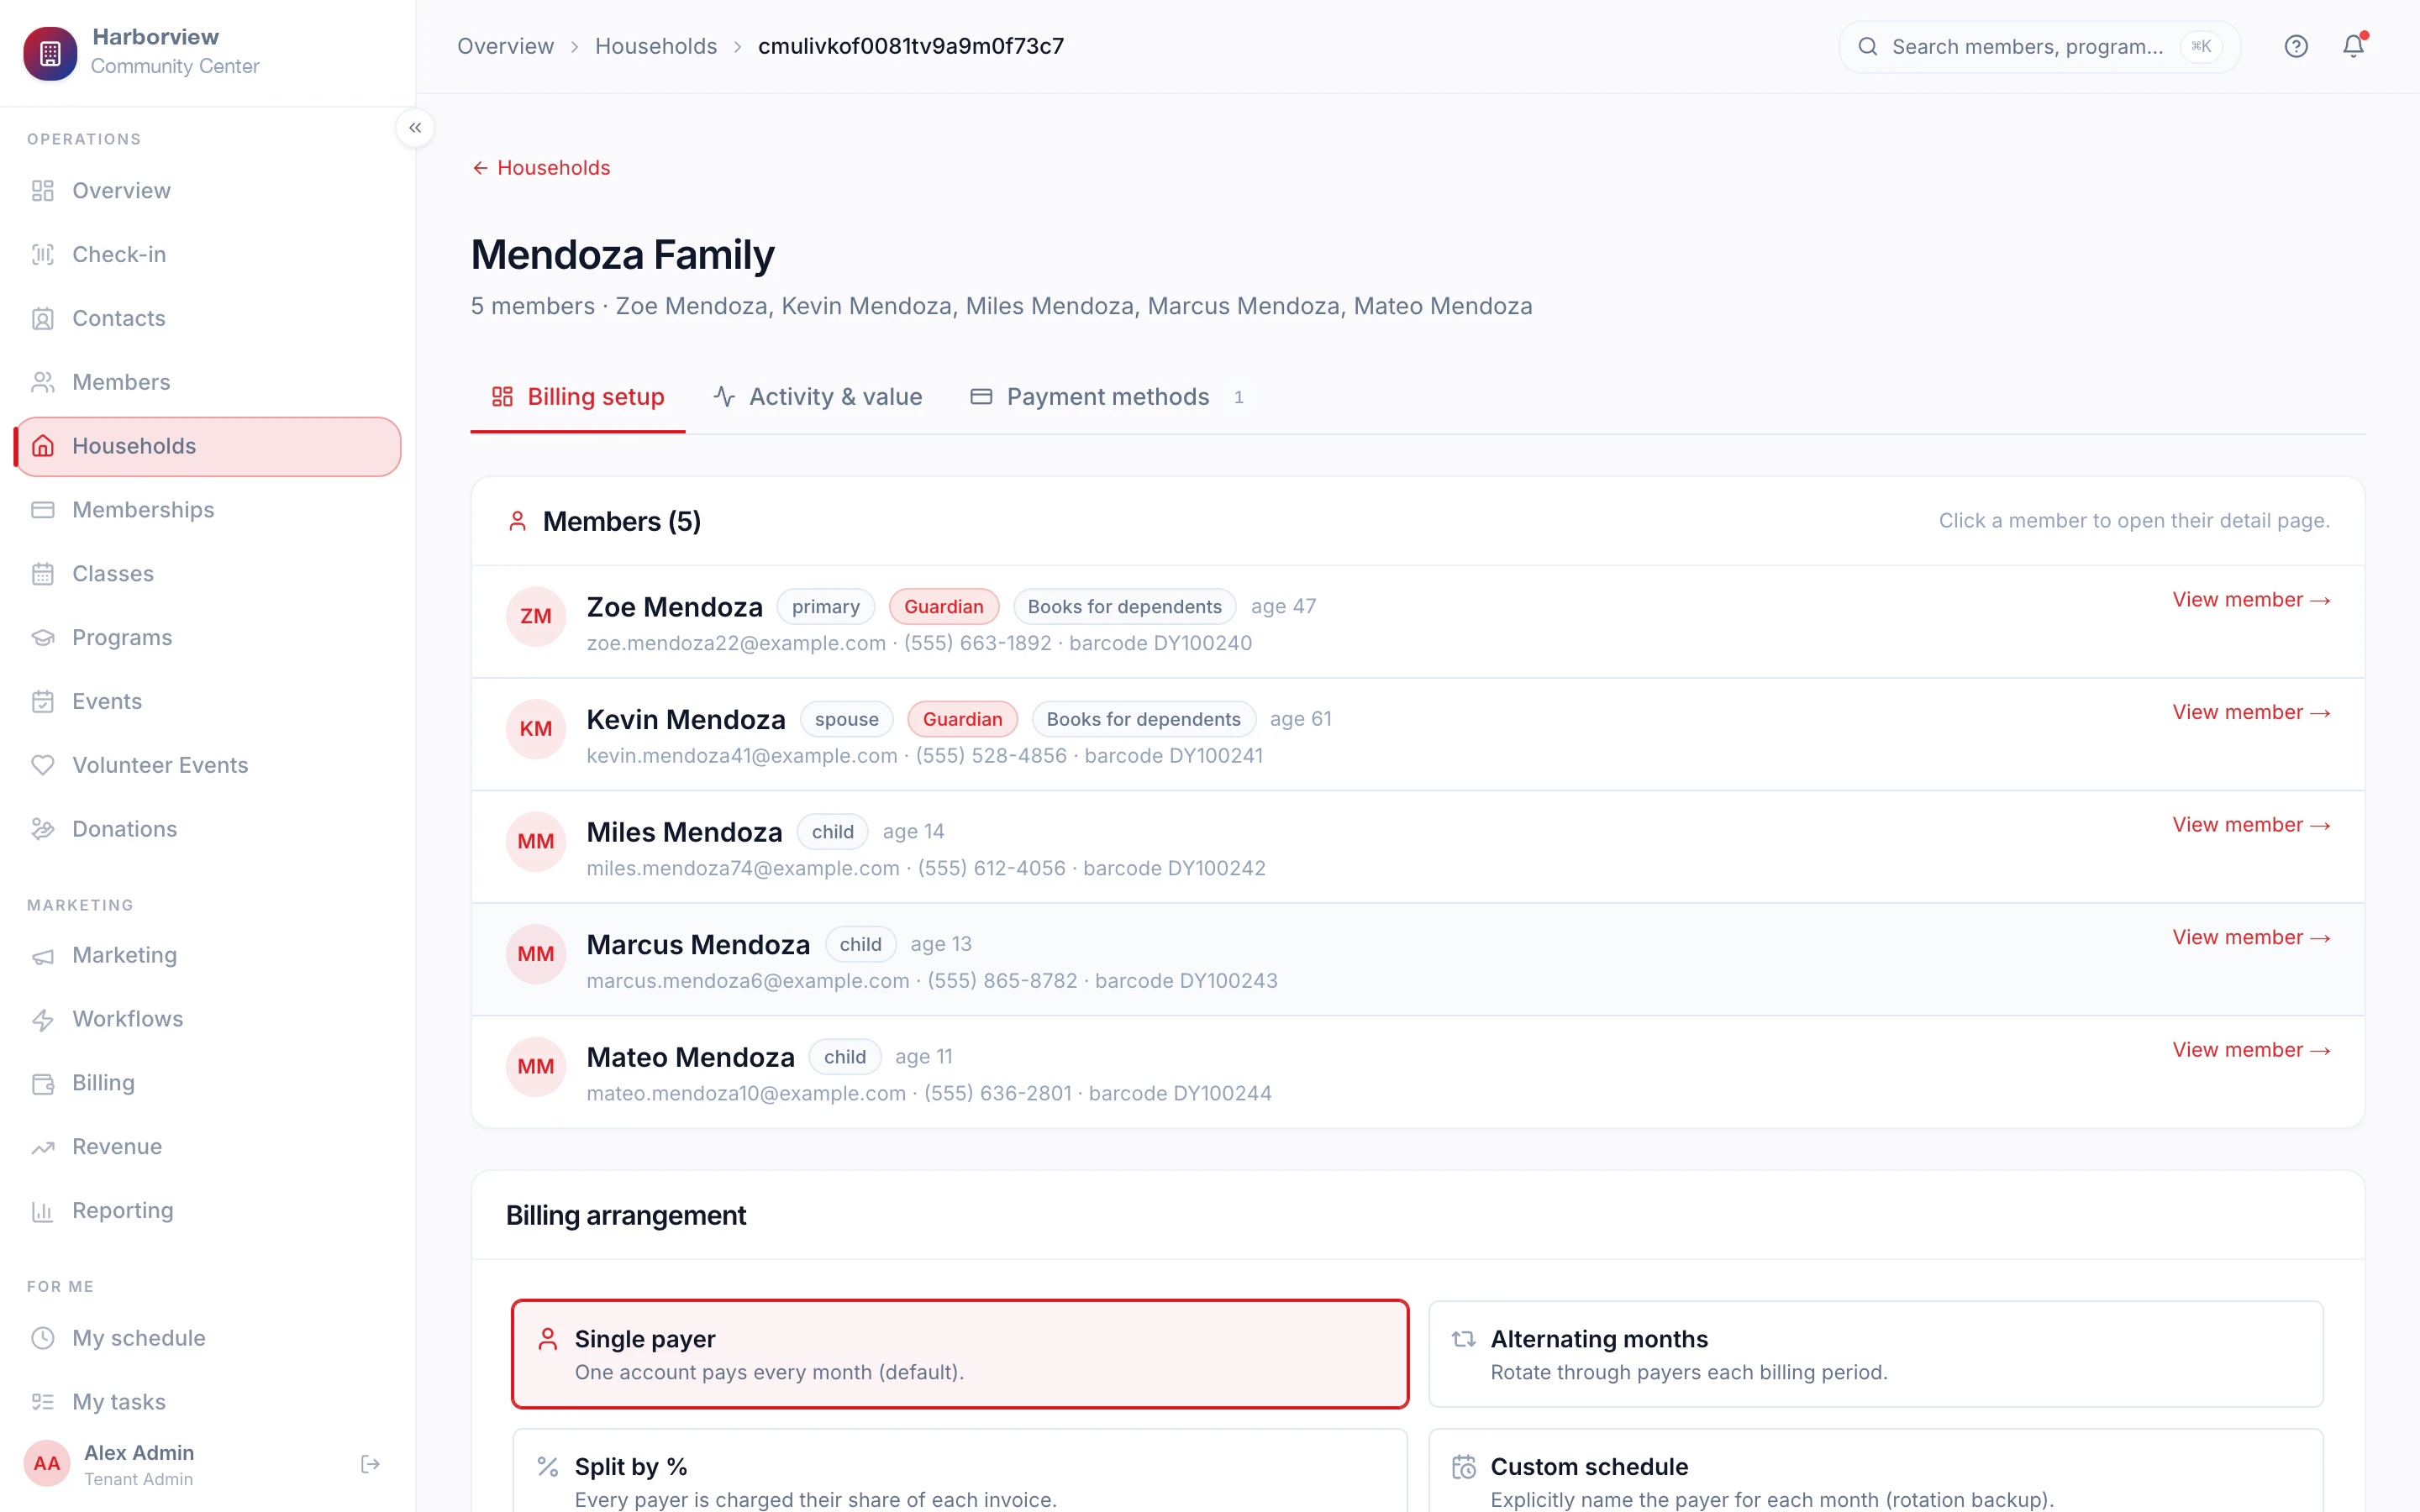
Task: Select the Split by % arrangement
Action: [x=960, y=1471]
